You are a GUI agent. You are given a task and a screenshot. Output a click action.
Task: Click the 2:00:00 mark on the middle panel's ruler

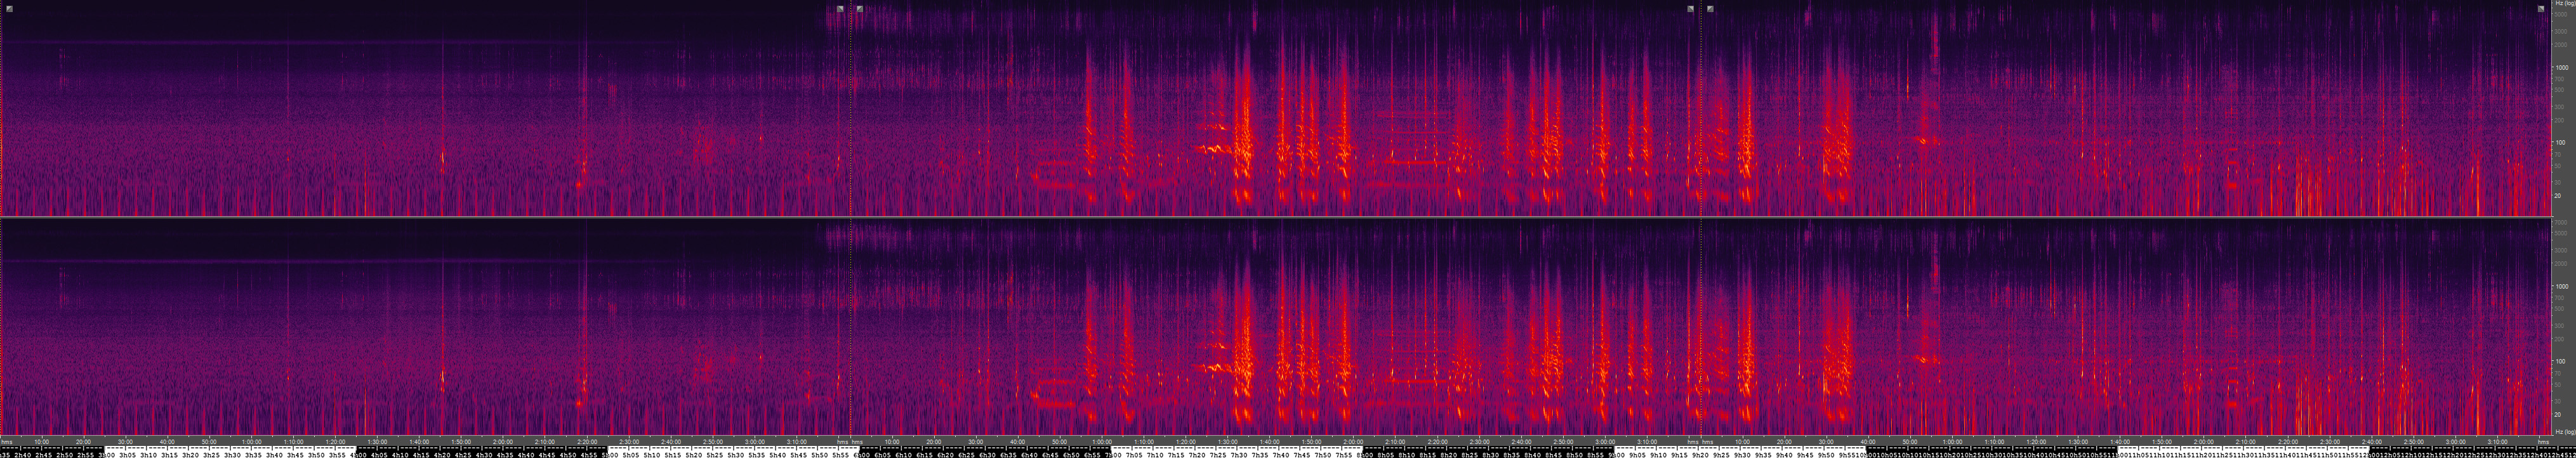1353,441
